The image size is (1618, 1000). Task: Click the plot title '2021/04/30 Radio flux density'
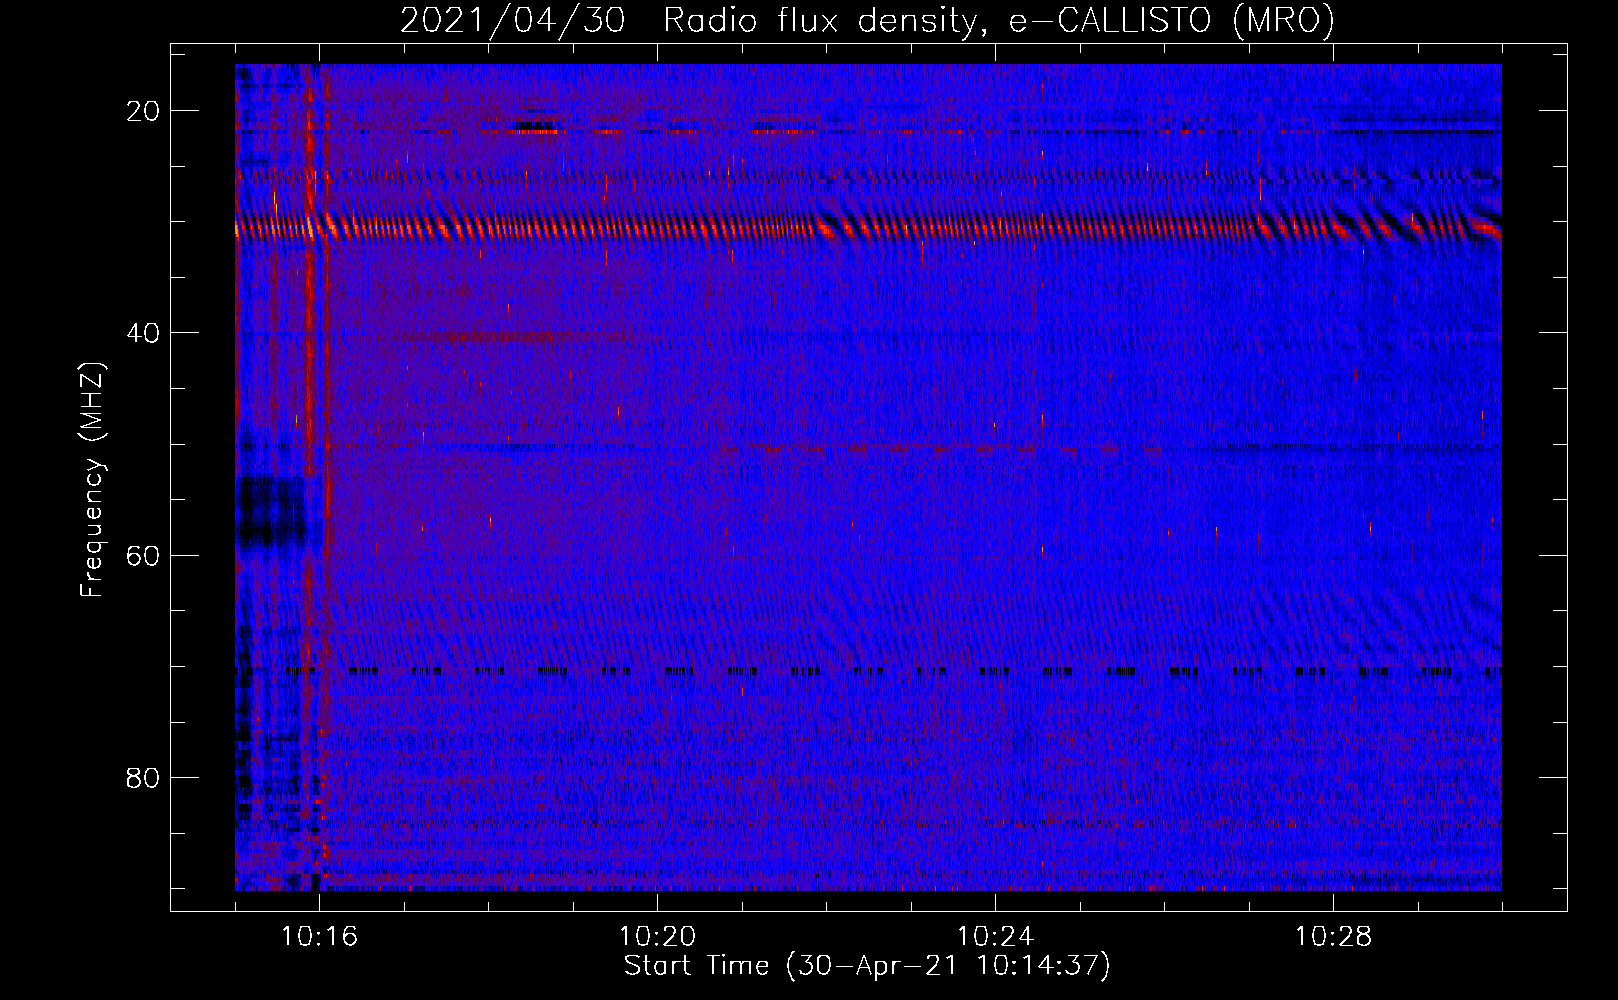[867, 20]
